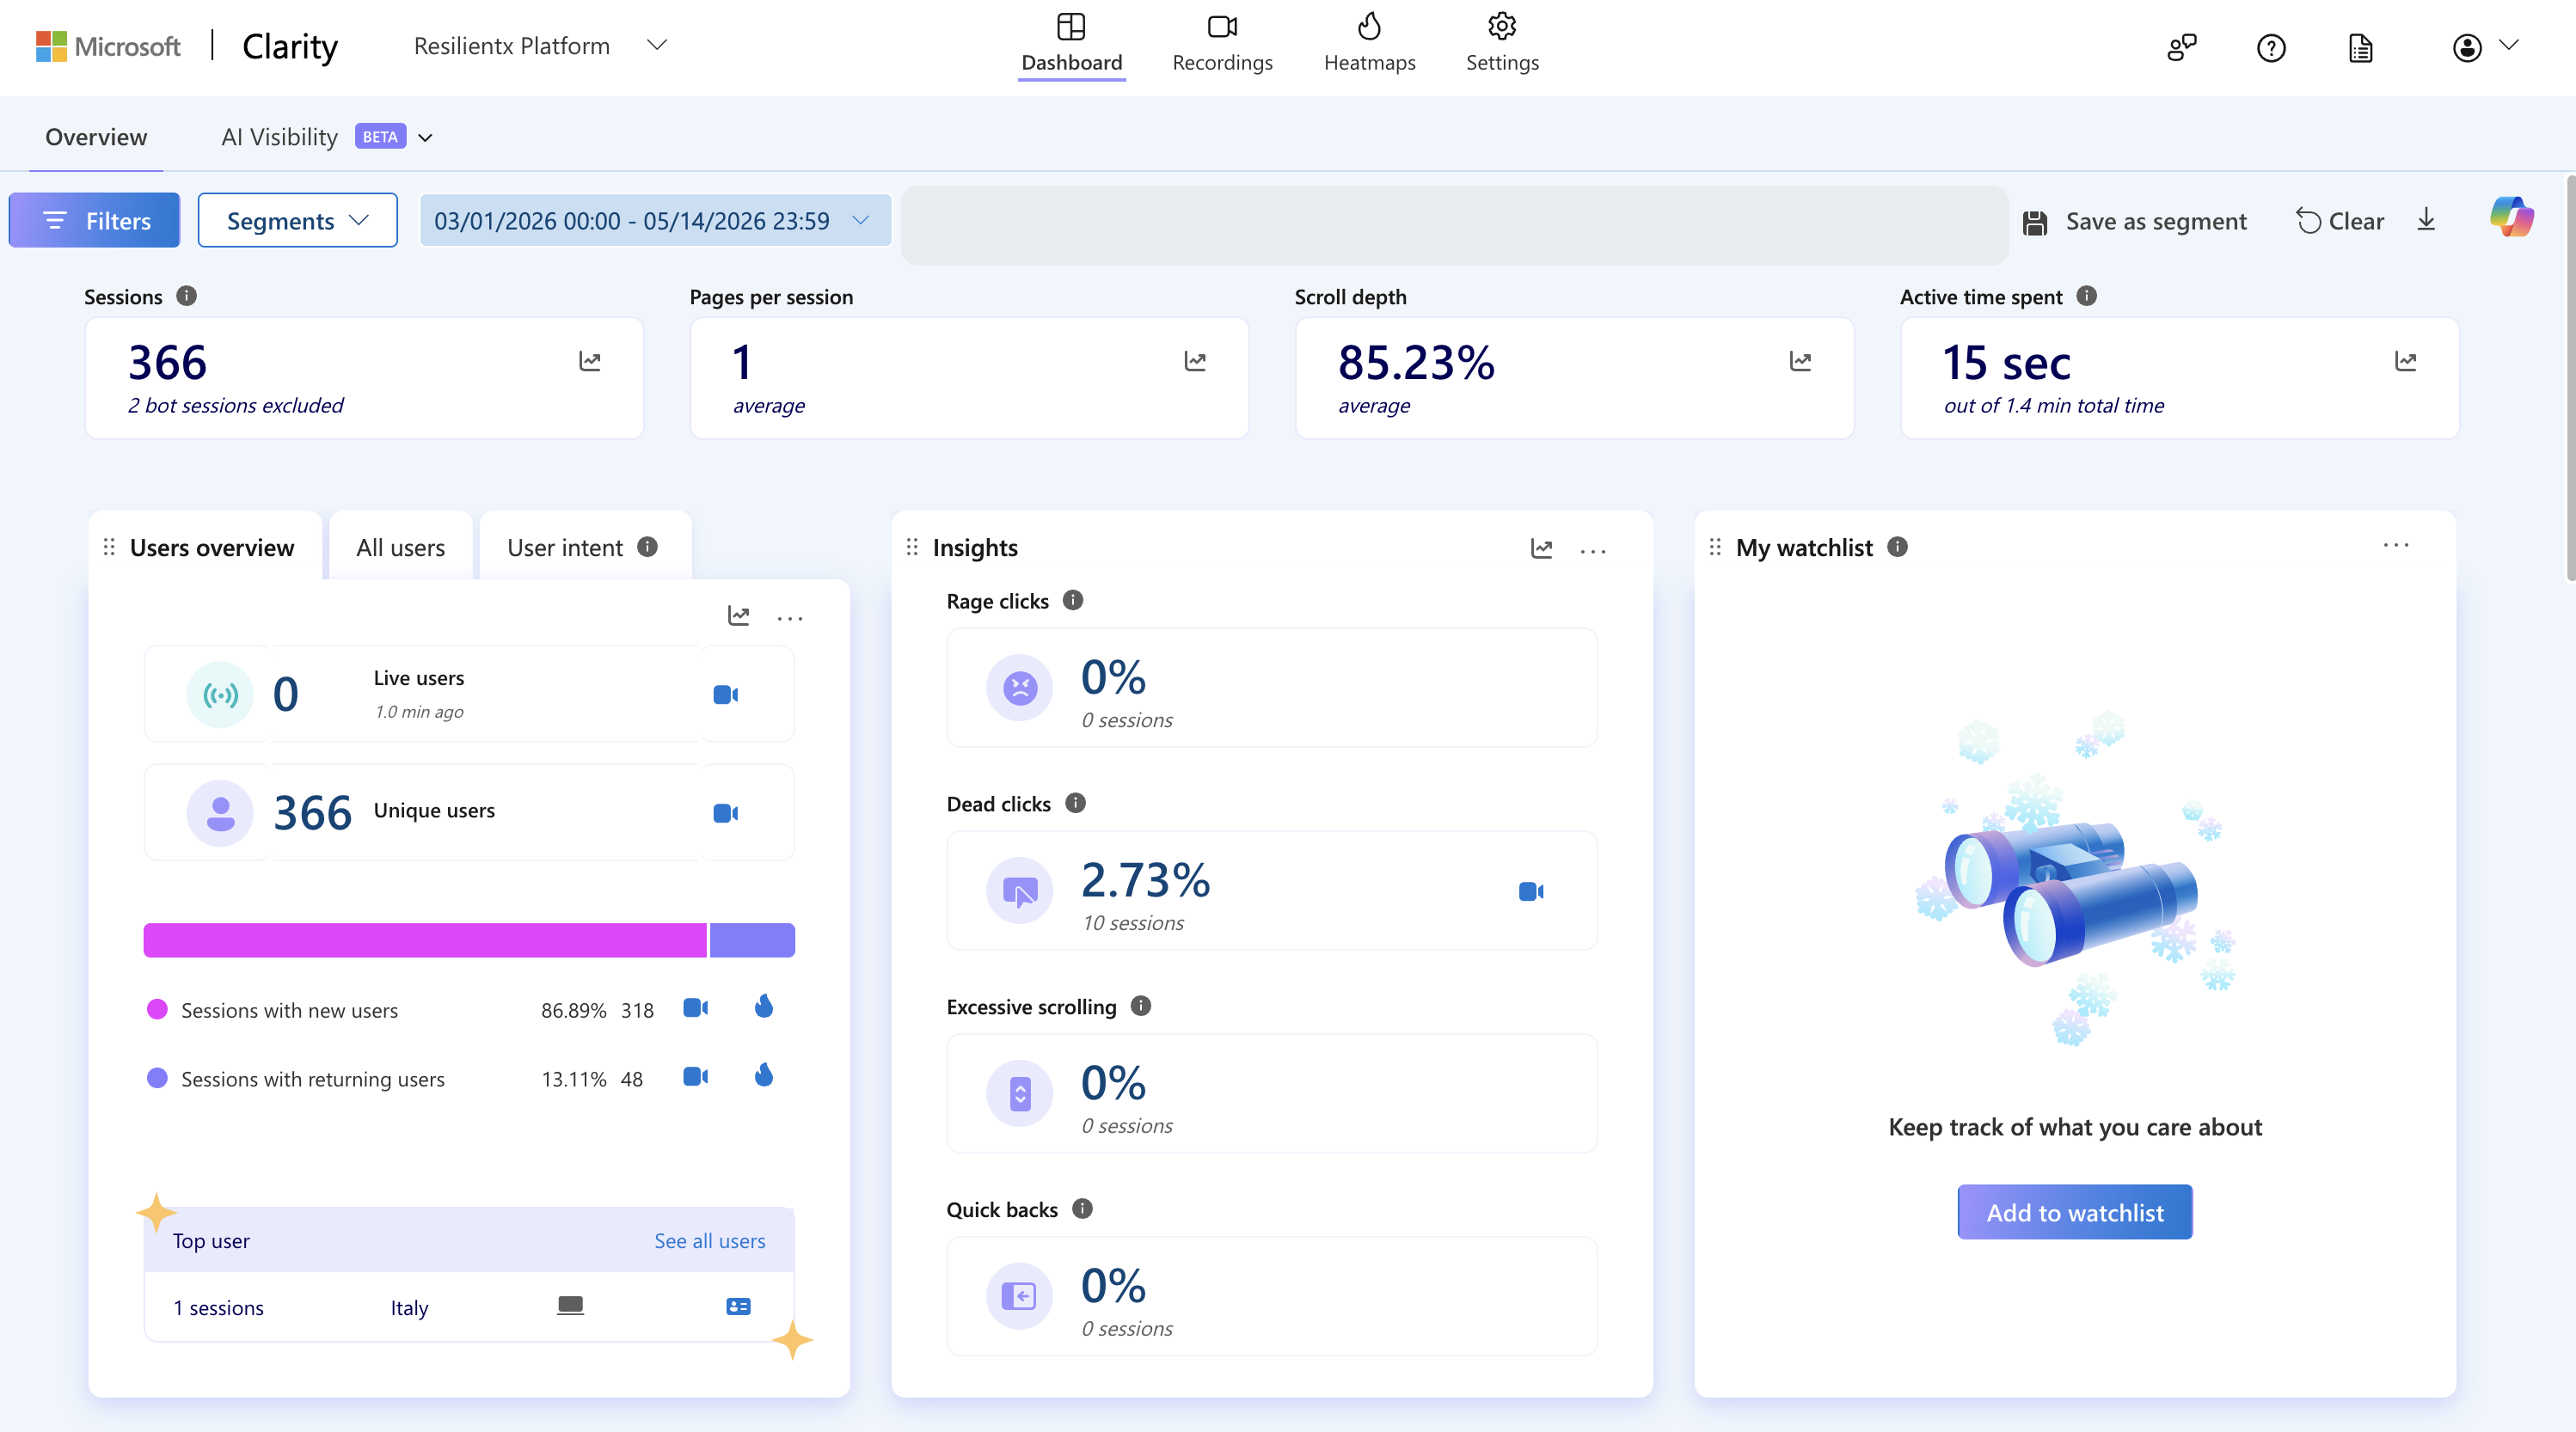
Task: Click the Filters button
Action: click(95, 220)
